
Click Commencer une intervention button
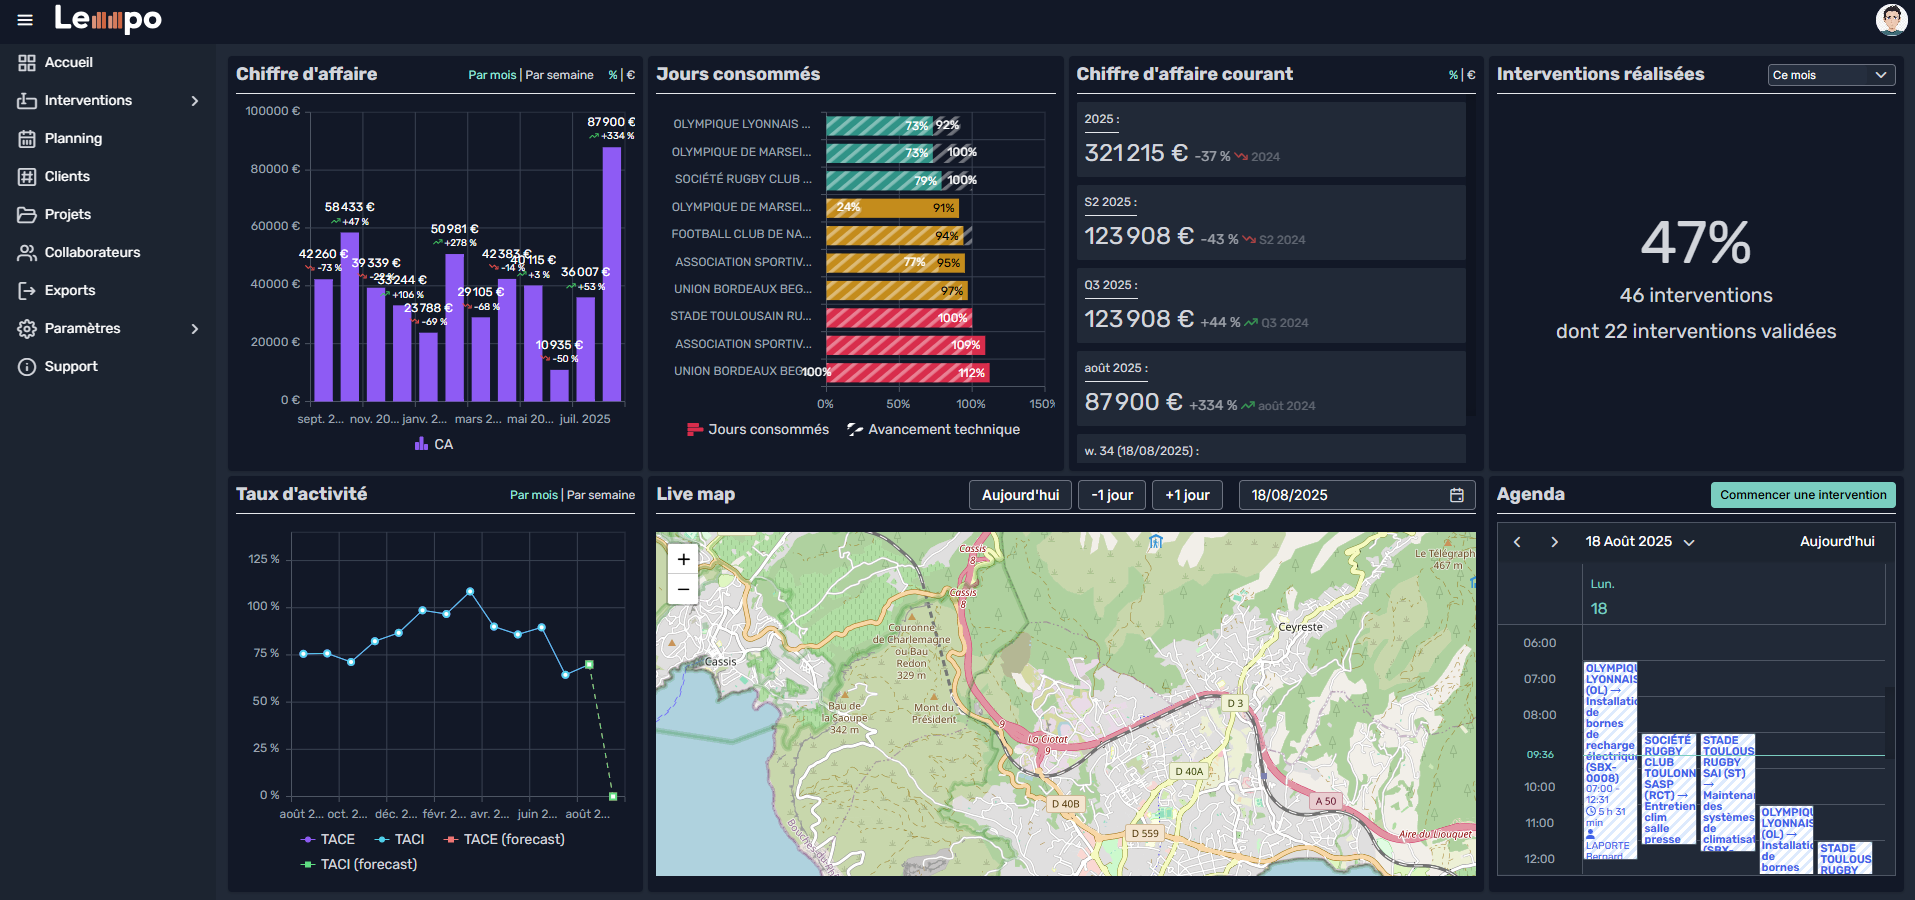1802,495
